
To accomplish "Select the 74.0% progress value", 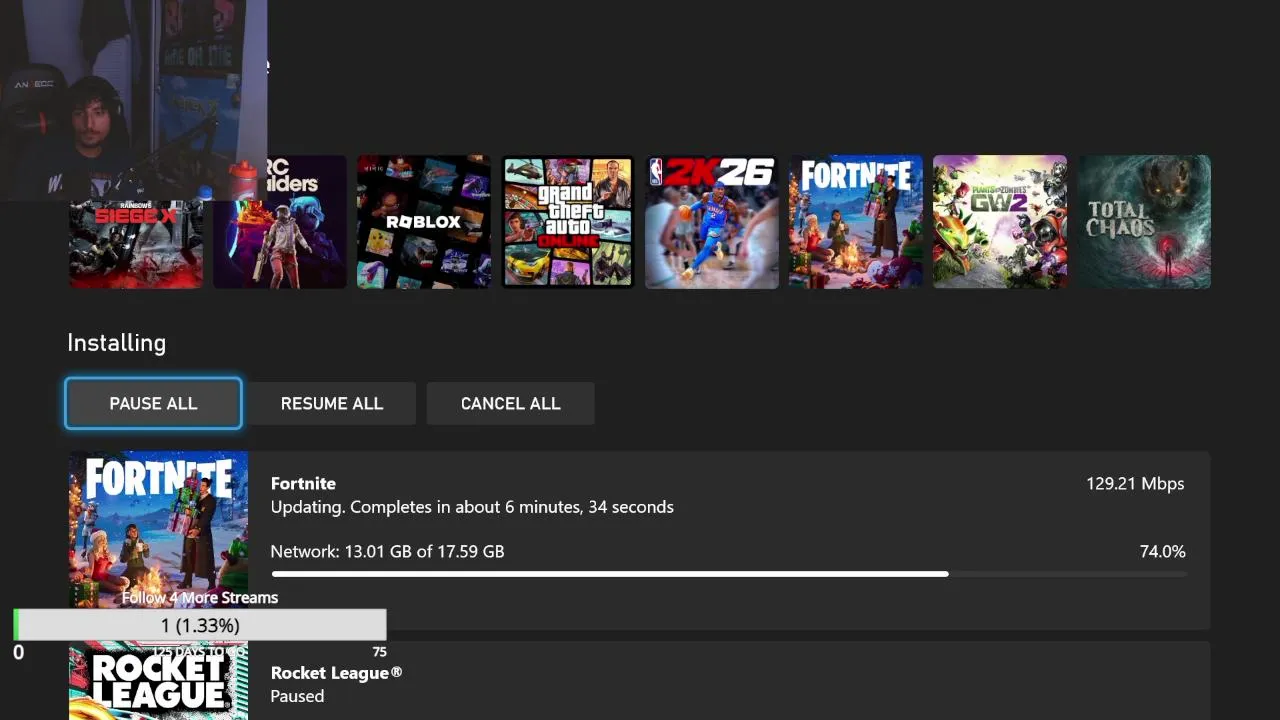I will click(x=1162, y=551).
